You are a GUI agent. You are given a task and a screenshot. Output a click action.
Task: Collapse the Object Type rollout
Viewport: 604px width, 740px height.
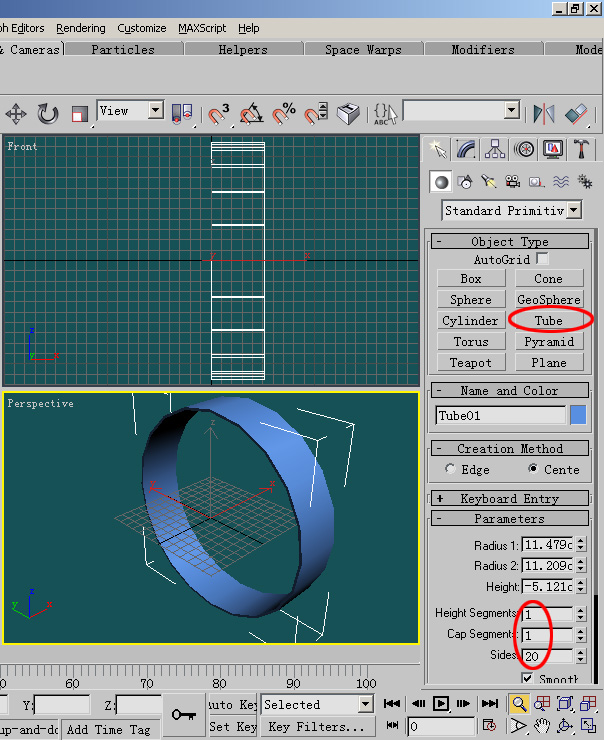(510, 241)
